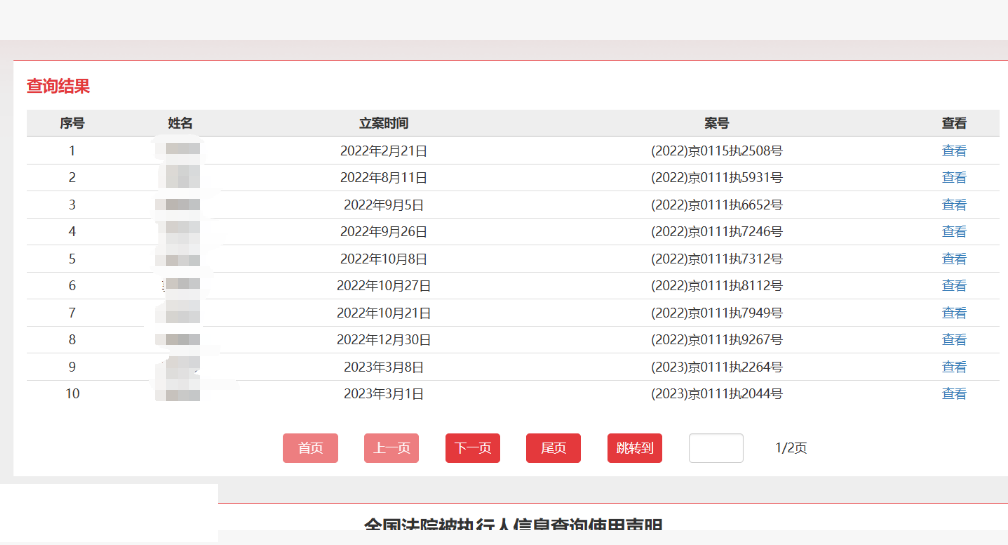Image resolution: width=1008 pixels, height=545 pixels.
Task: Click the 姓名 column header
Action: 180,123
